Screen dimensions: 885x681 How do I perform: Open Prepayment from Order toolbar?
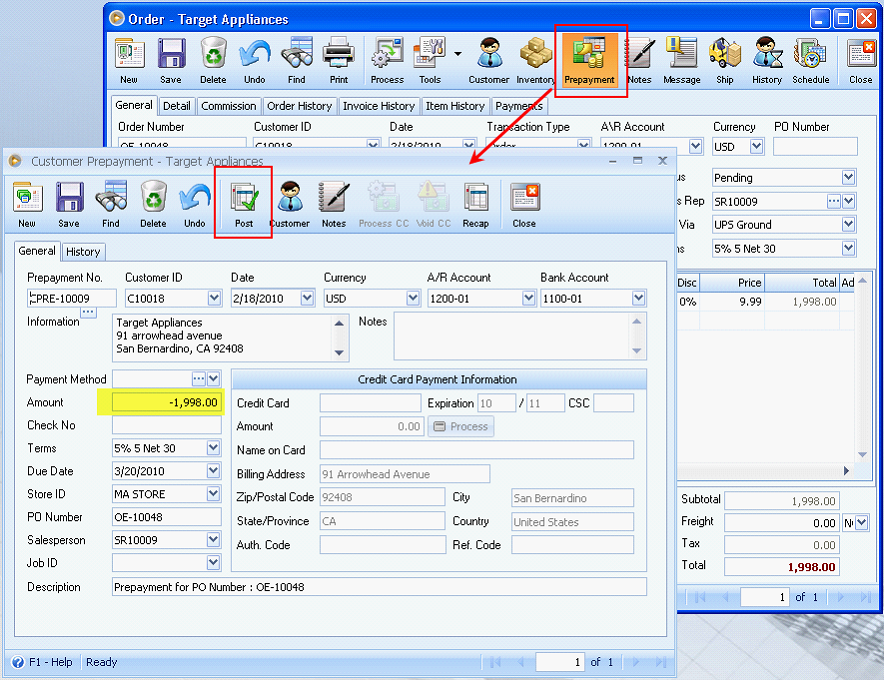[589, 61]
